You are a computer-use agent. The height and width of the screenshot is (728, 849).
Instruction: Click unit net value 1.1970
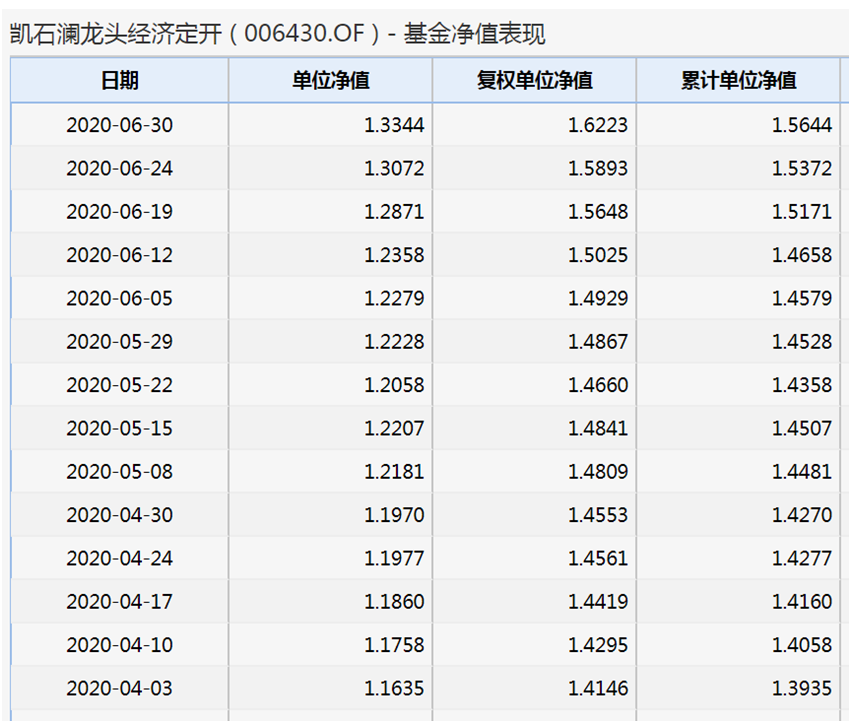tap(394, 515)
